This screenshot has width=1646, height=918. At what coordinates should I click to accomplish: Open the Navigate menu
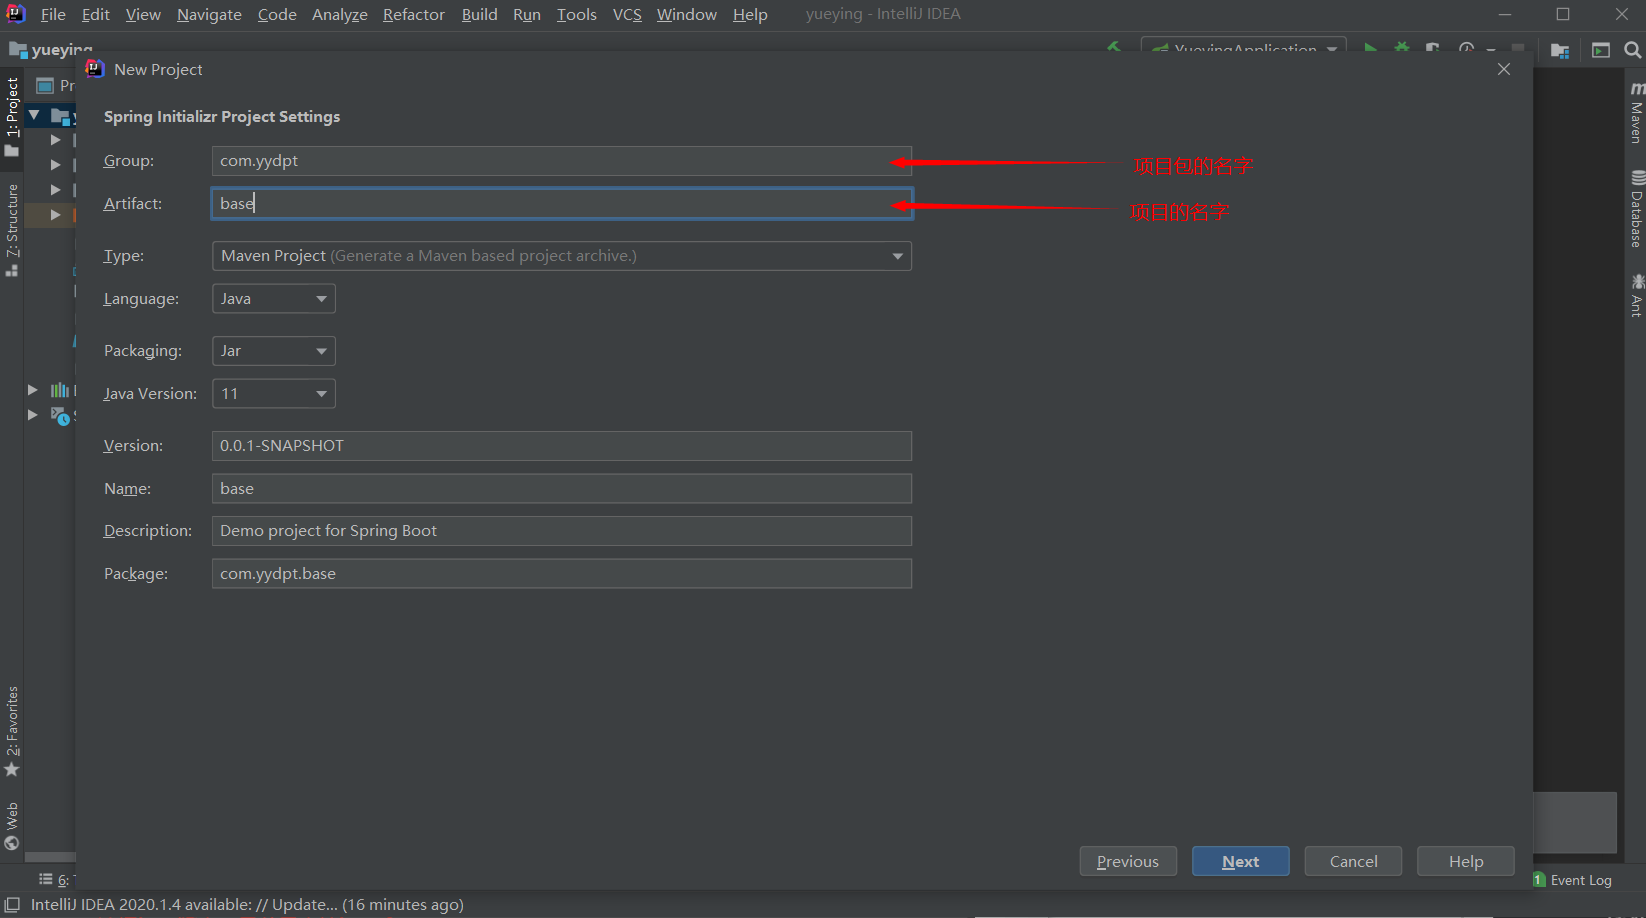209,14
